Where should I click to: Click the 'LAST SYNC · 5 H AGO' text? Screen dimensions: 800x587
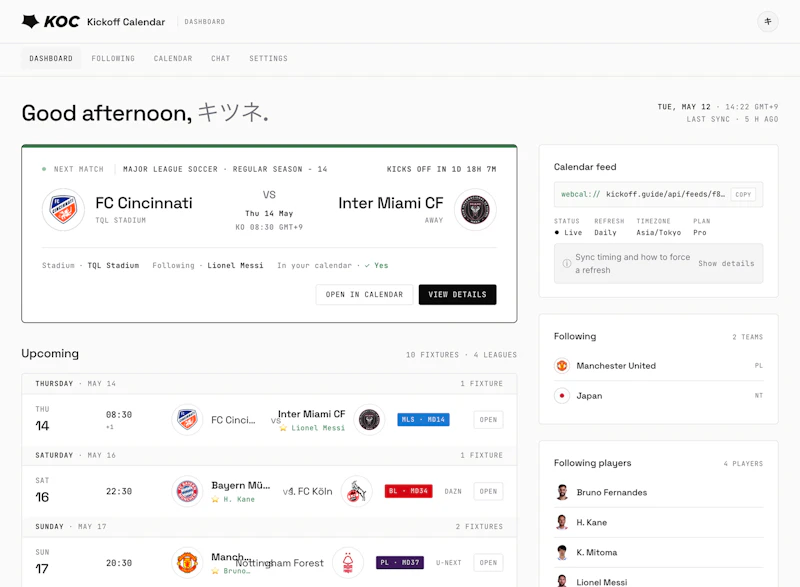coord(732,119)
